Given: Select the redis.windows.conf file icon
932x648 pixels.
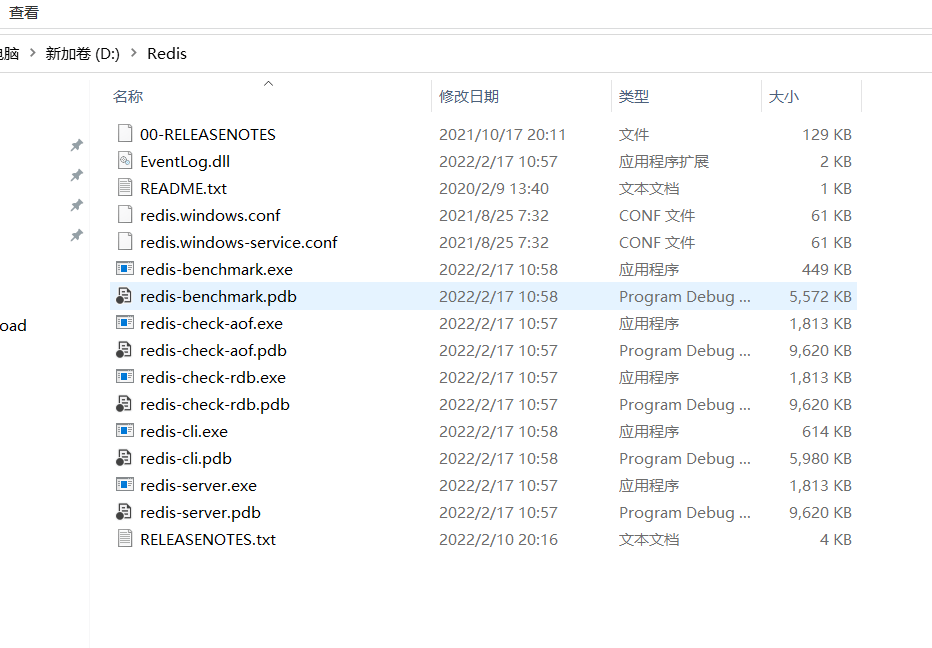Looking at the screenshot, I should click(125, 215).
